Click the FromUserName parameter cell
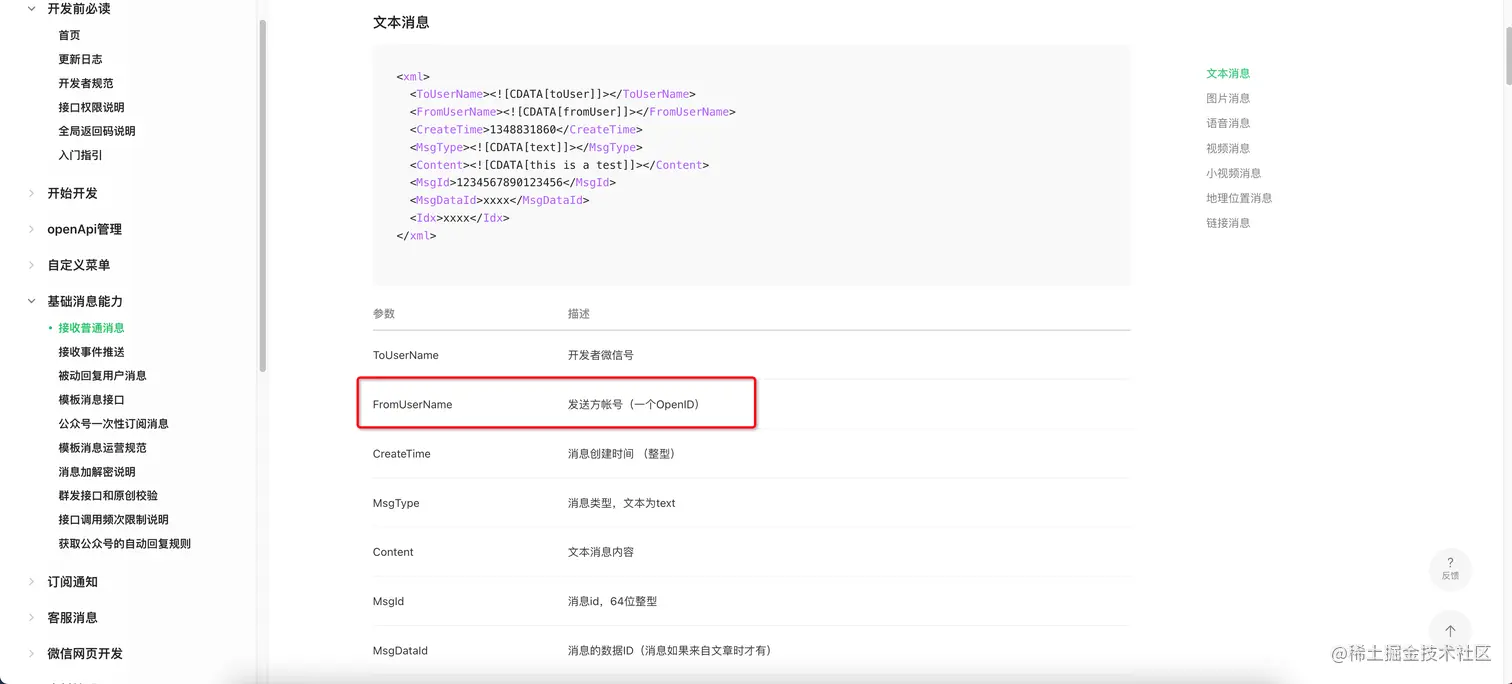Image resolution: width=1512 pixels, height=684 pixels. coord(412,404)
